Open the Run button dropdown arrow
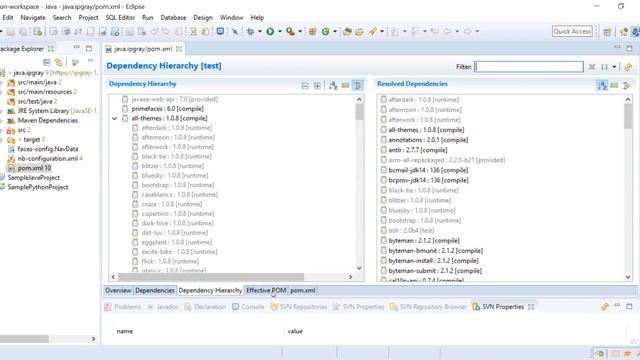Viewport: 640px width, 360px height. coord(280,31)
